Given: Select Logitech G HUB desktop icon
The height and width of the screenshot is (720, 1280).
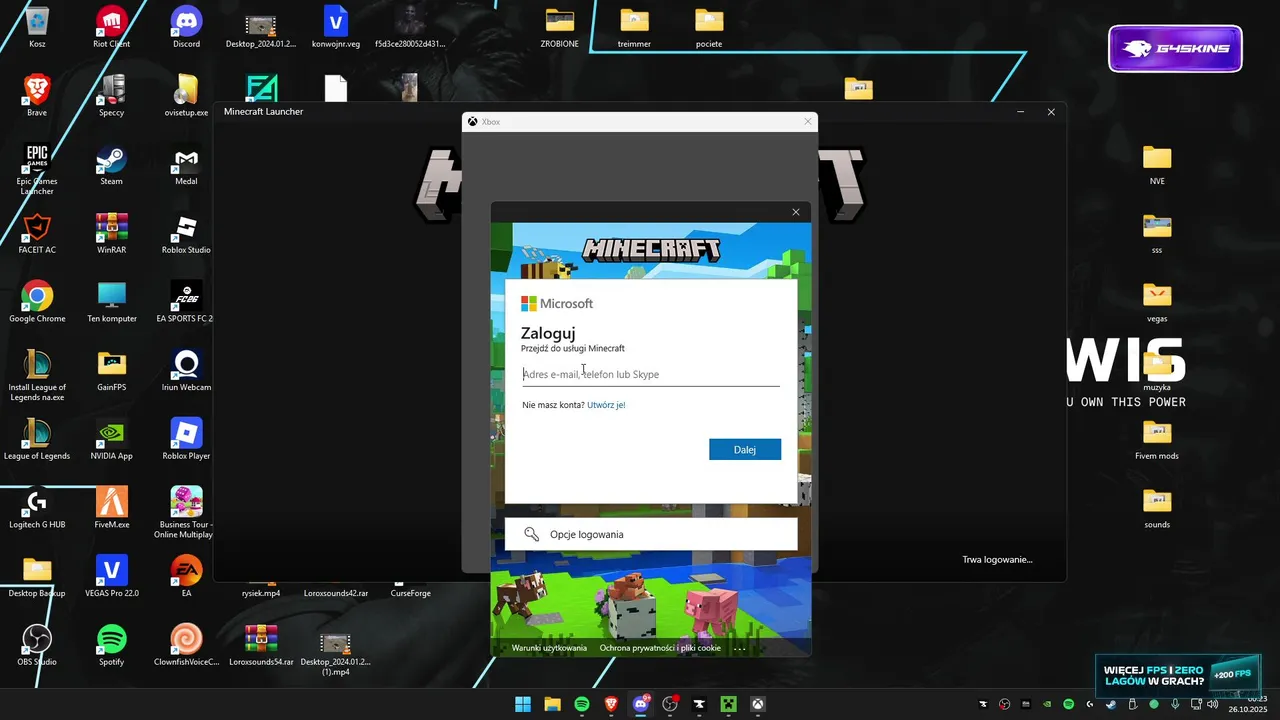Looking at the screenshot, I should coord(37,507).
